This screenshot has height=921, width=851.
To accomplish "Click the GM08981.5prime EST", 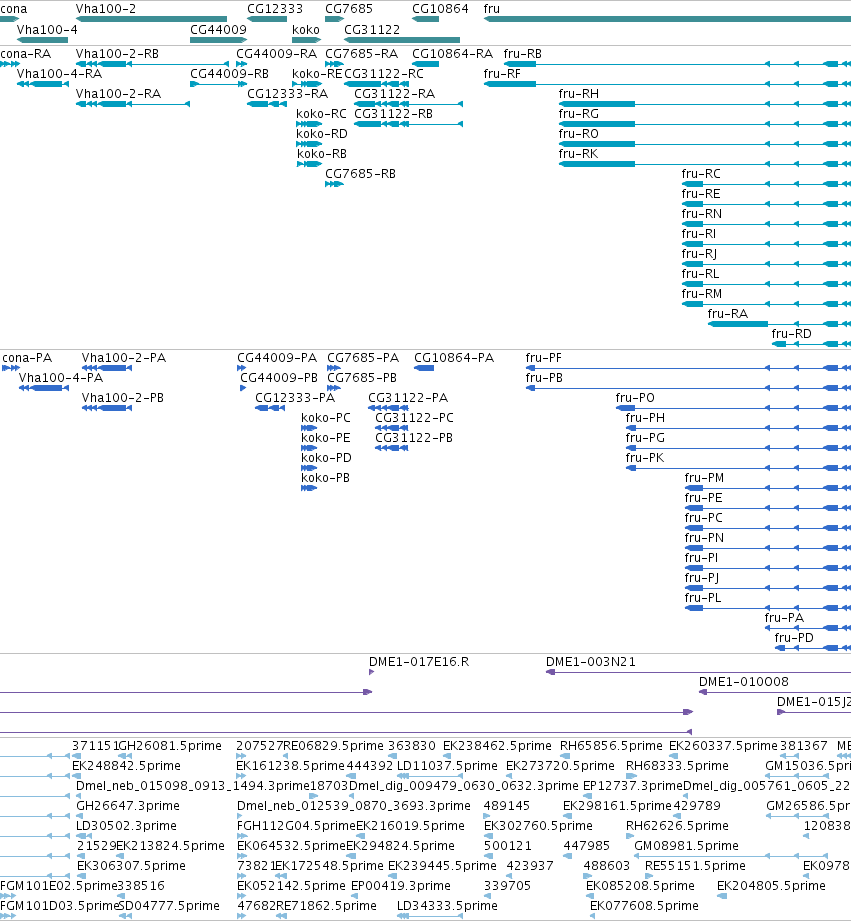I will (x=731, y=856).
